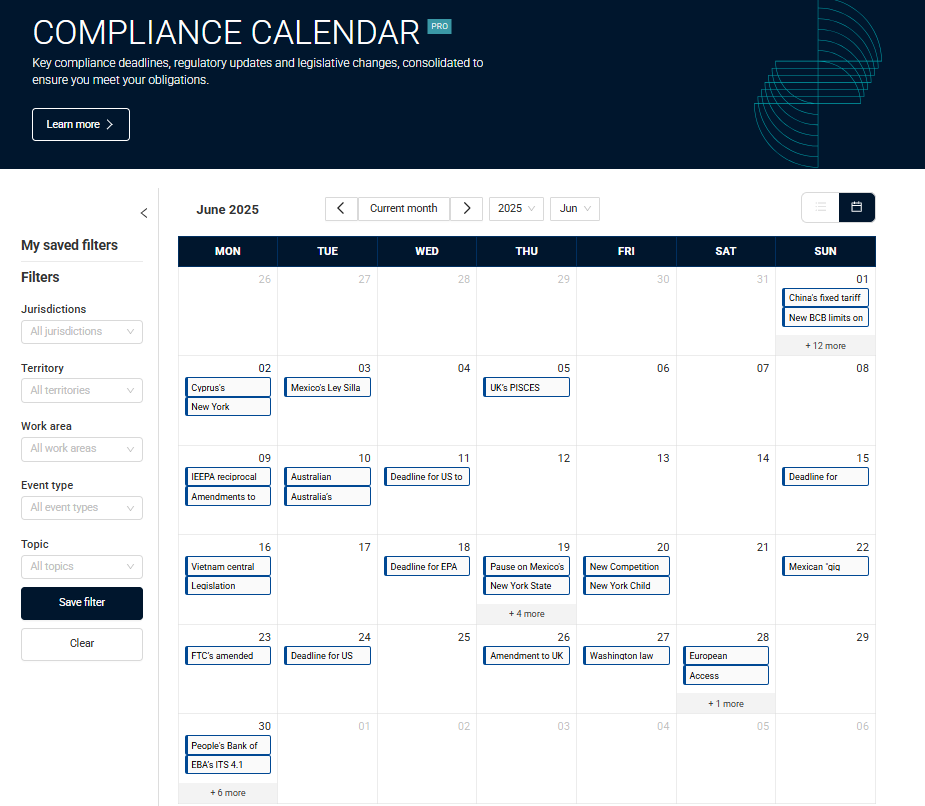Open the 2025 year selector
The height and width of the screenshot is (806, 925).
coord(516,208)
